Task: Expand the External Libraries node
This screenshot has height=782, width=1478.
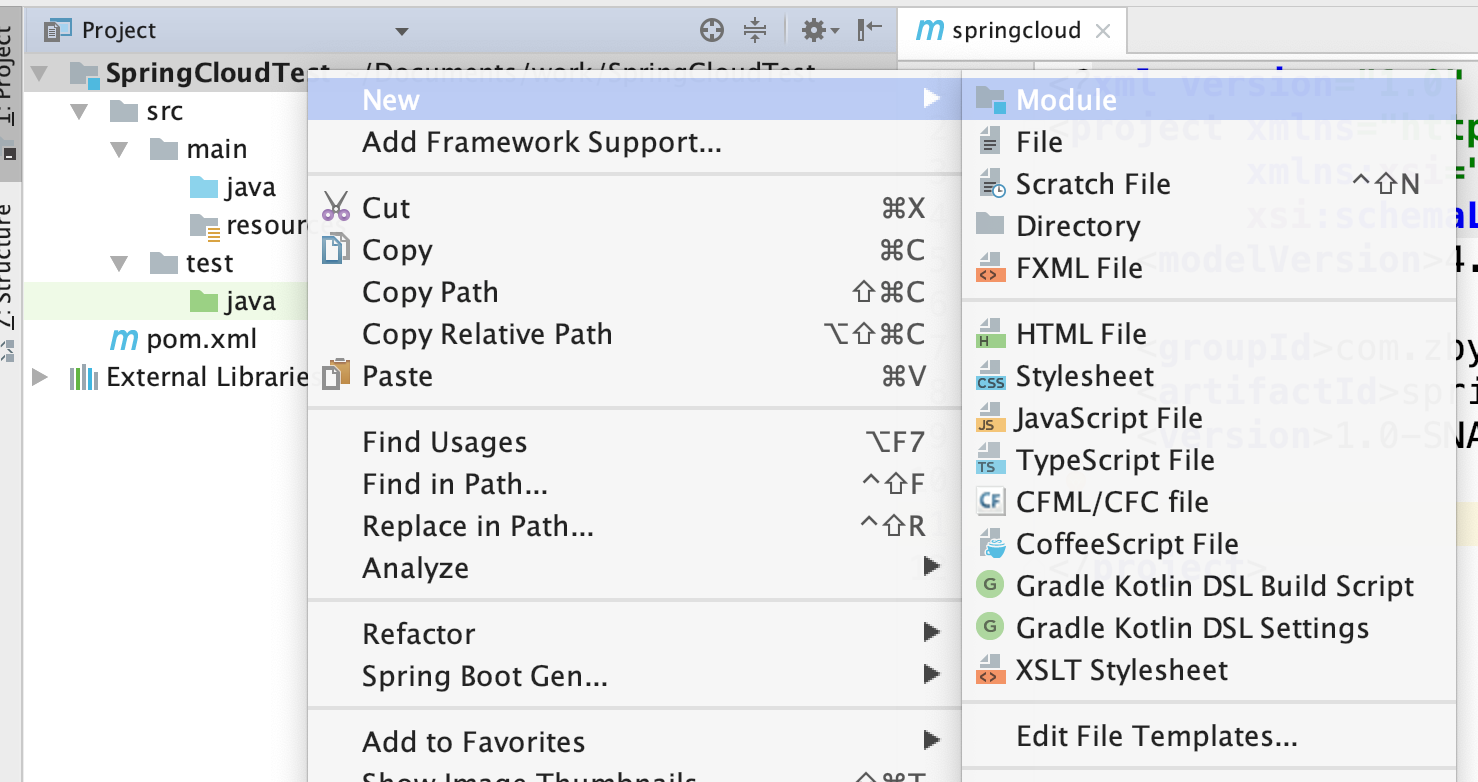Action: [x=40, y=378]
